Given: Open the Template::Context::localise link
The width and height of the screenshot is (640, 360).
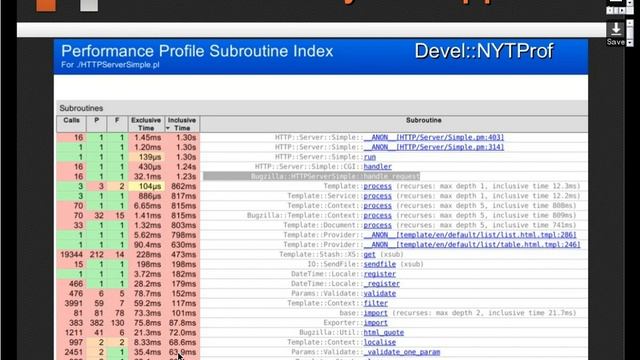Looking at the screenshot, I should 380,342.
